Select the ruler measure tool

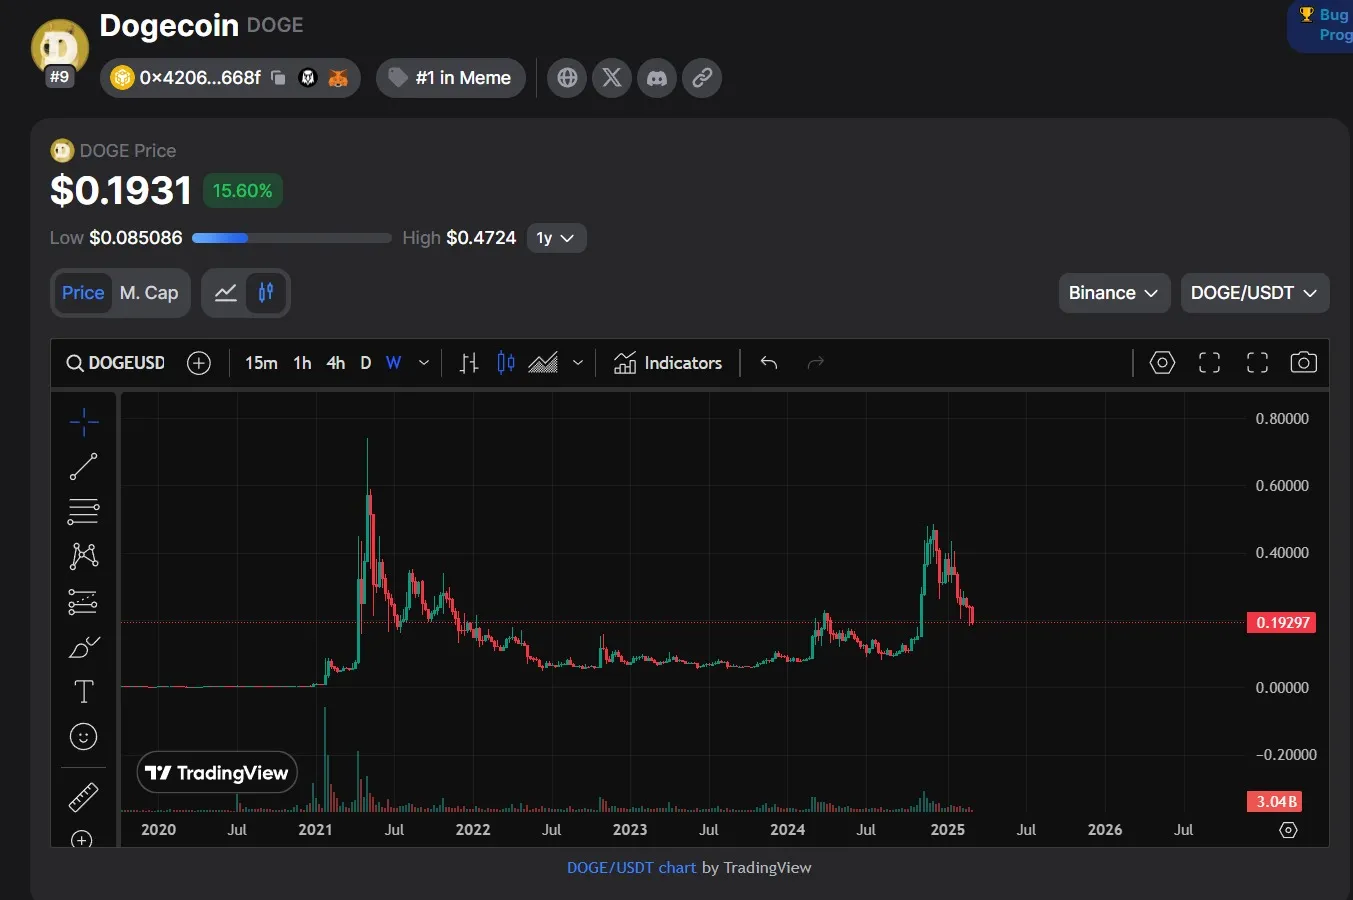[x=83, y=797]
